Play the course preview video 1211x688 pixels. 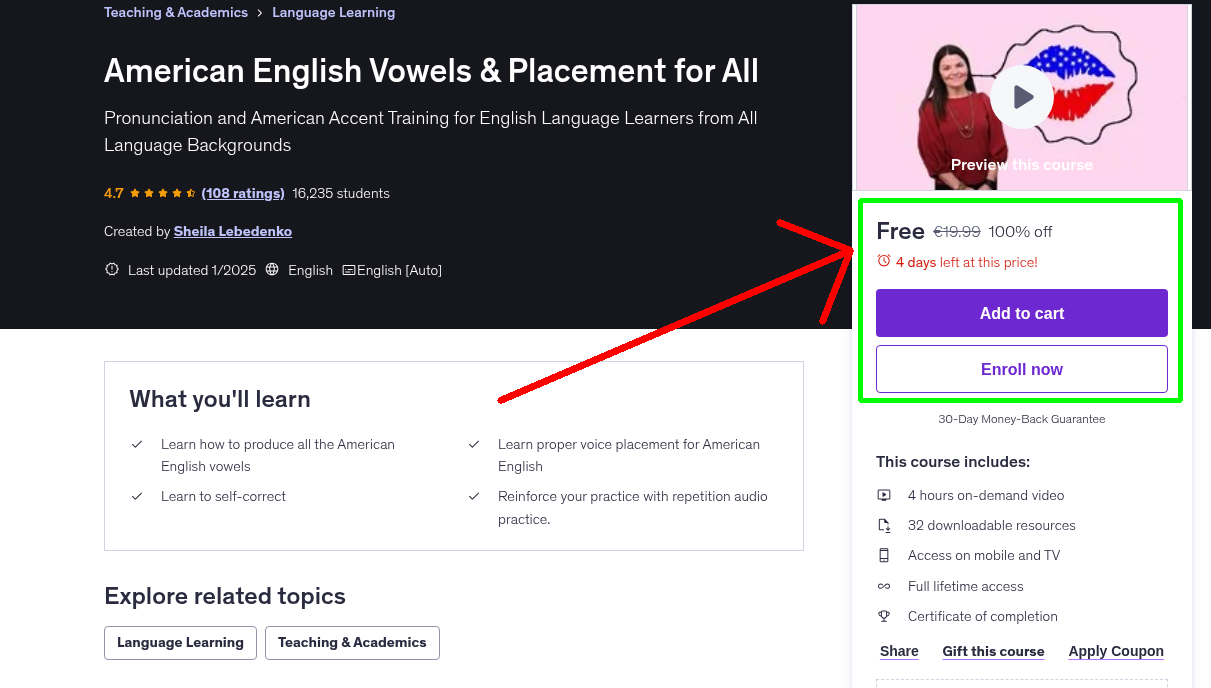pos(1022,97)
